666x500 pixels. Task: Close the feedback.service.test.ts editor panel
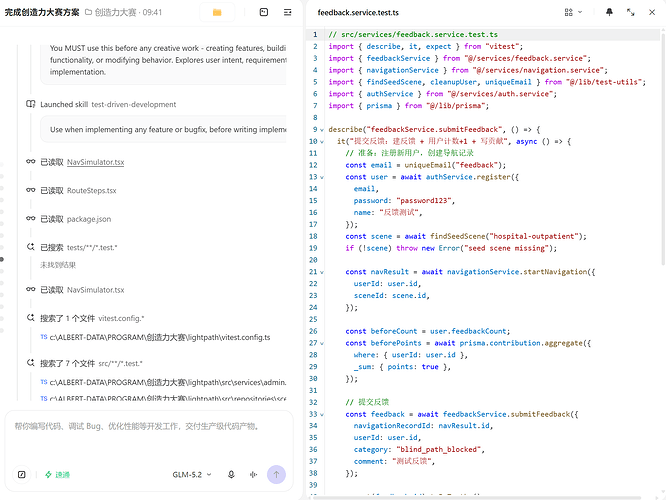[x=652, y=12]
